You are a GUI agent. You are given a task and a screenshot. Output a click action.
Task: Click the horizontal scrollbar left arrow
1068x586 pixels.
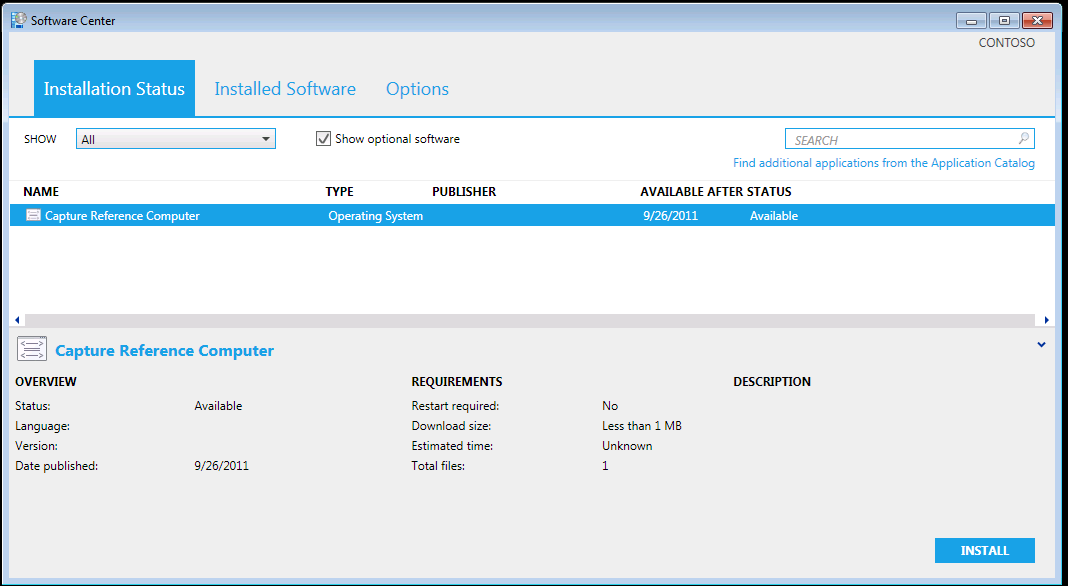17,320
